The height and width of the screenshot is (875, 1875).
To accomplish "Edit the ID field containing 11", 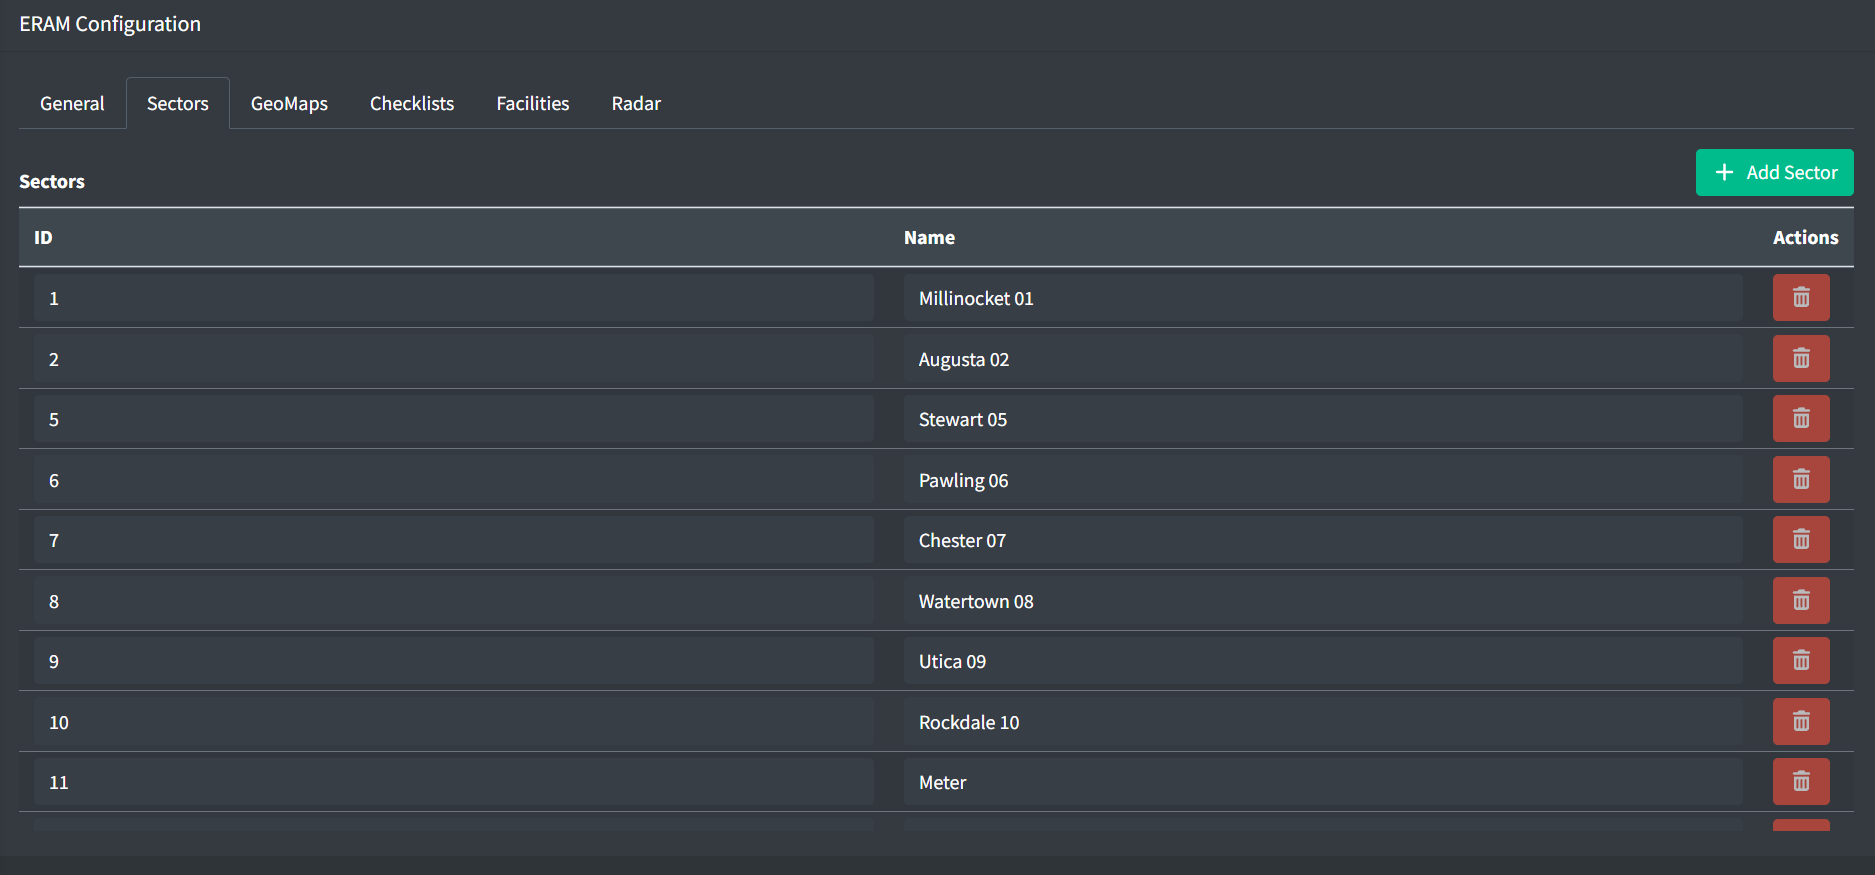I will pyautogui.click(x=454, y=782).
